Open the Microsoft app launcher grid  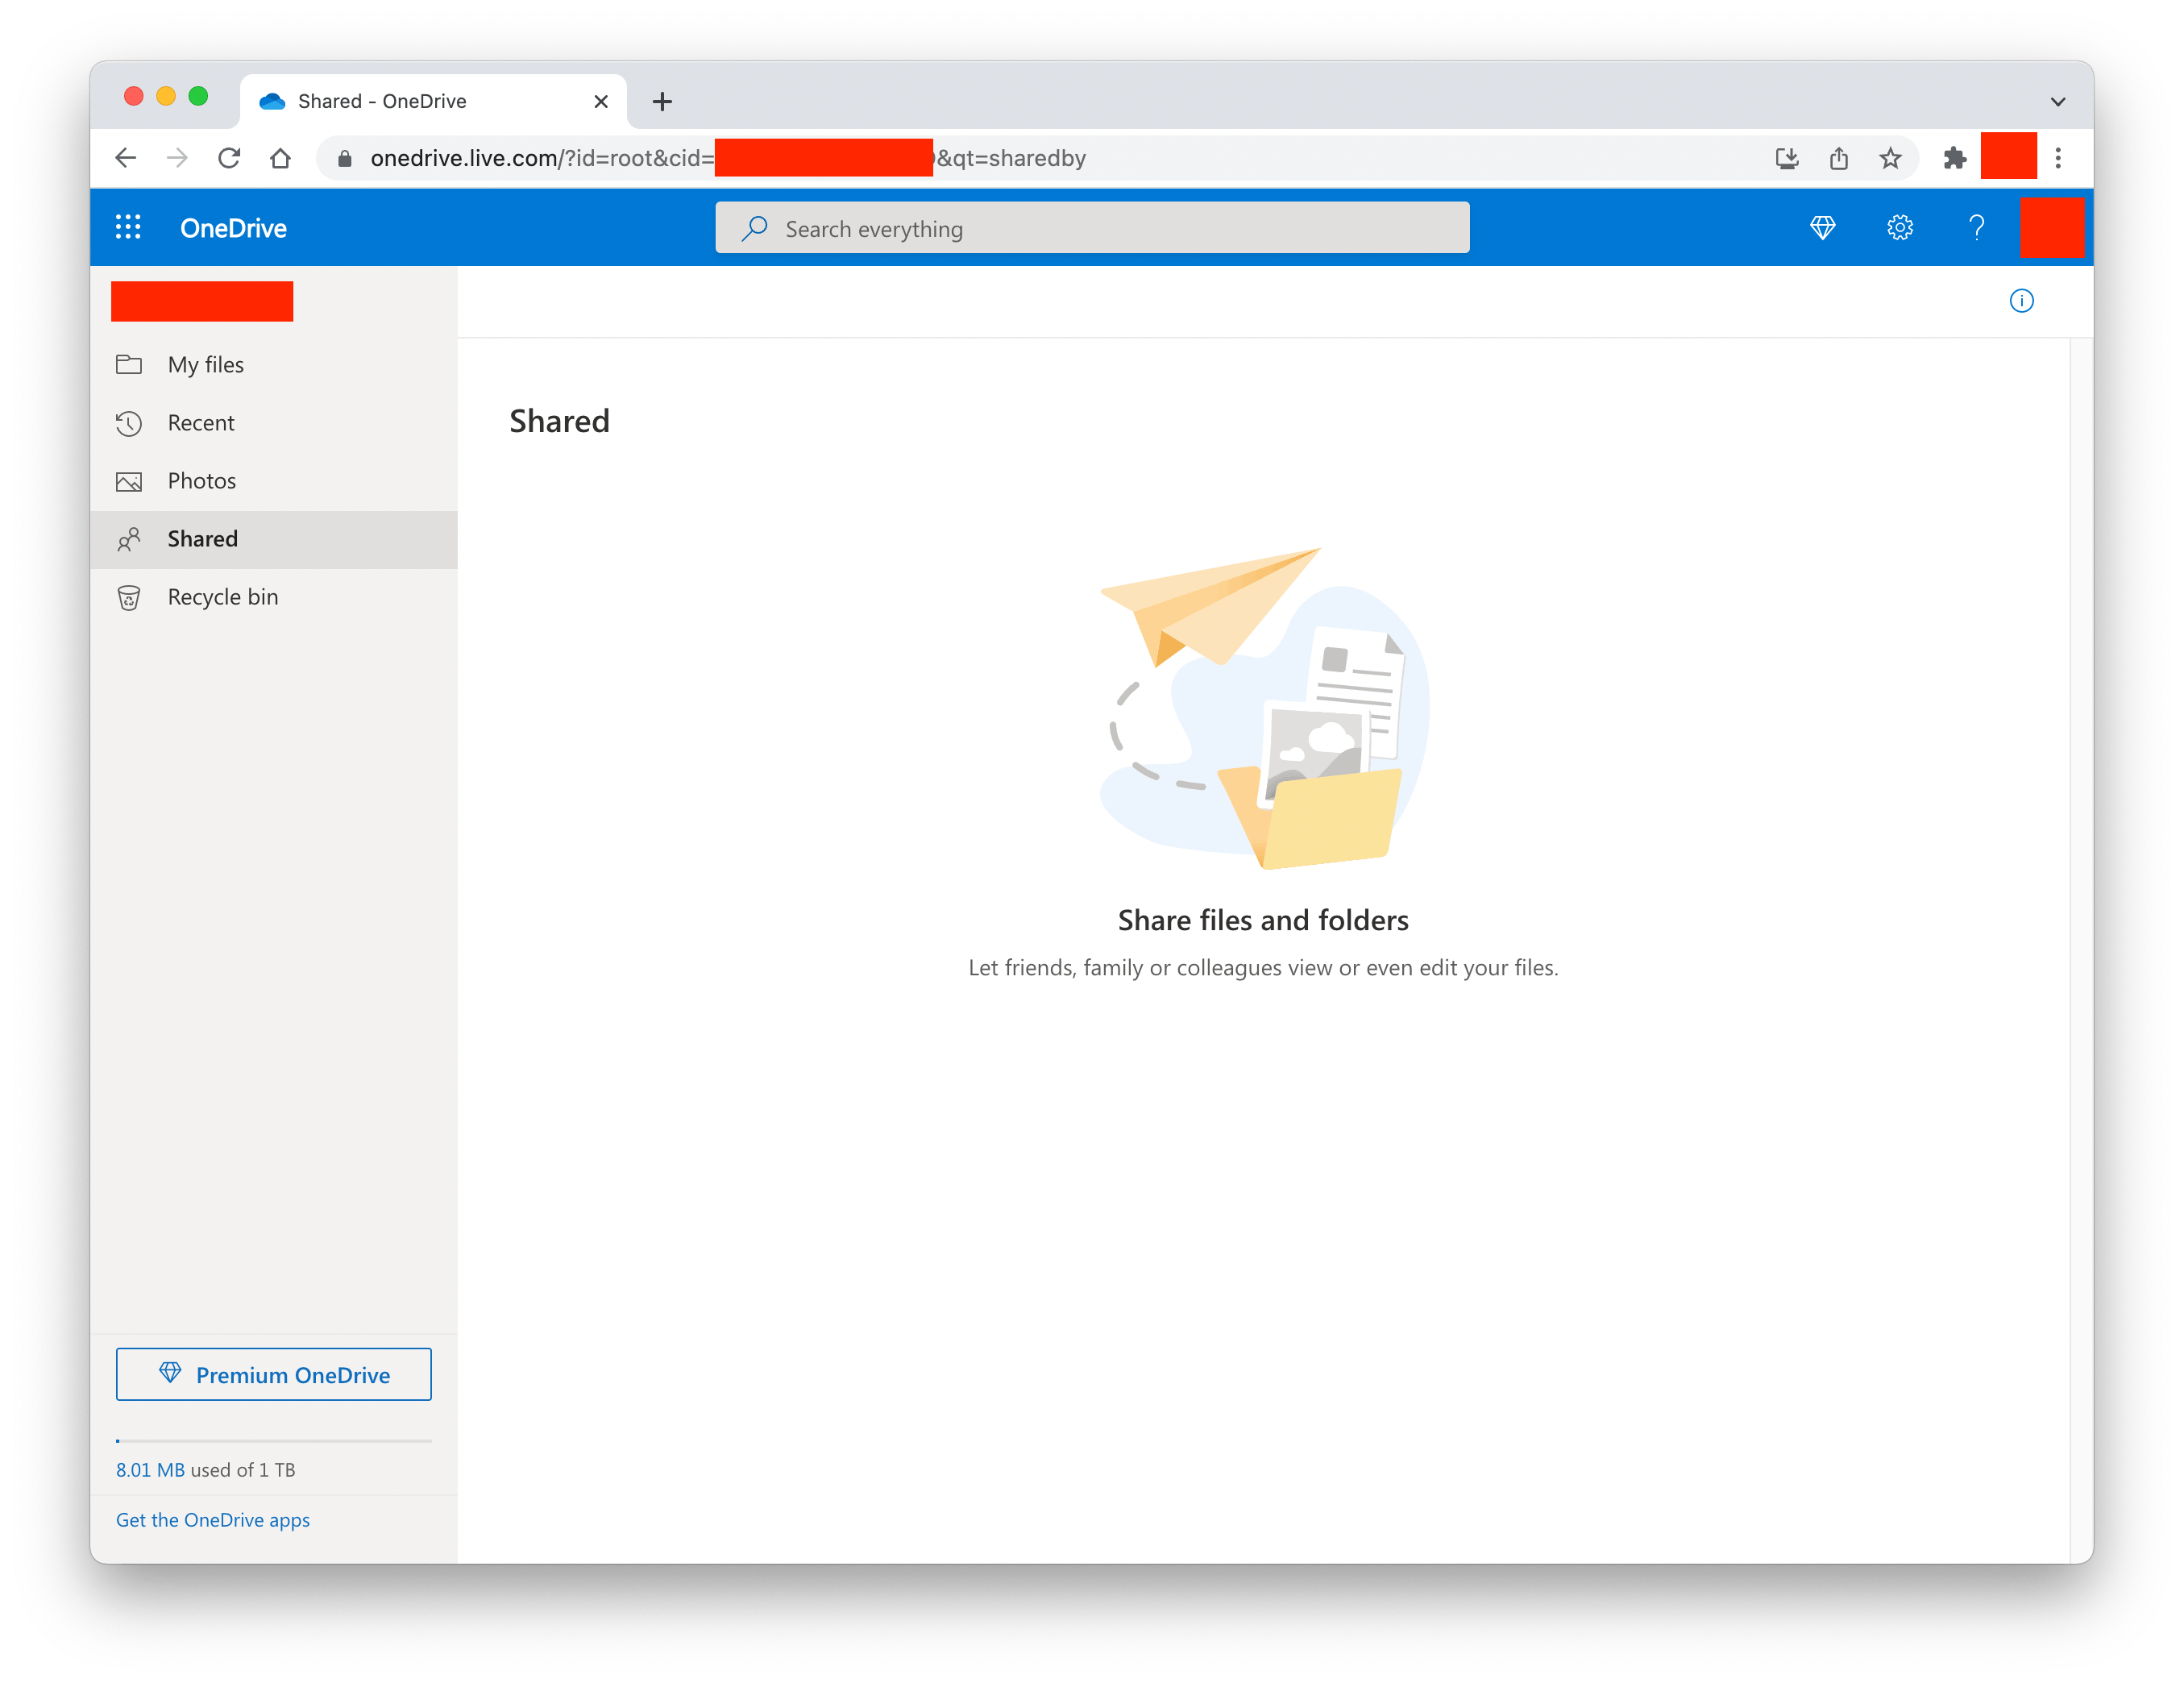pyautogui.click(x=128, y=228)
